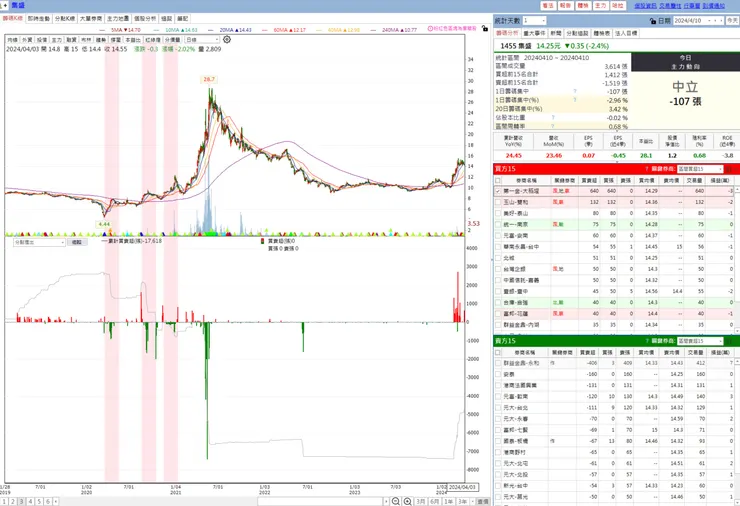
Task: Switch to 籌碼K線 tab
Action: pos(13,18)
